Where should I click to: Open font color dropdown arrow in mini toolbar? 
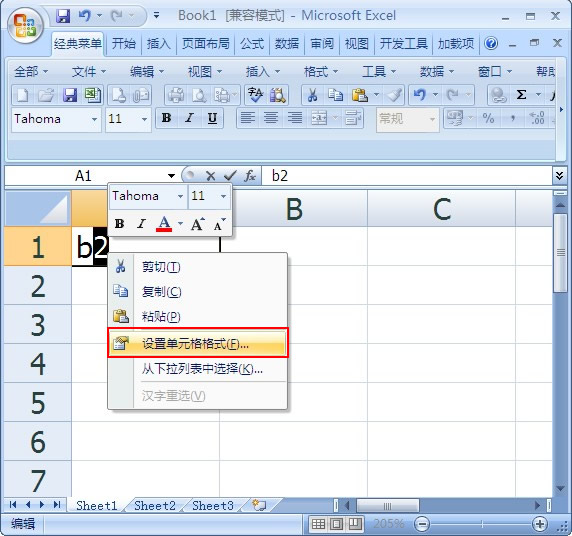[x=180, y=223]
